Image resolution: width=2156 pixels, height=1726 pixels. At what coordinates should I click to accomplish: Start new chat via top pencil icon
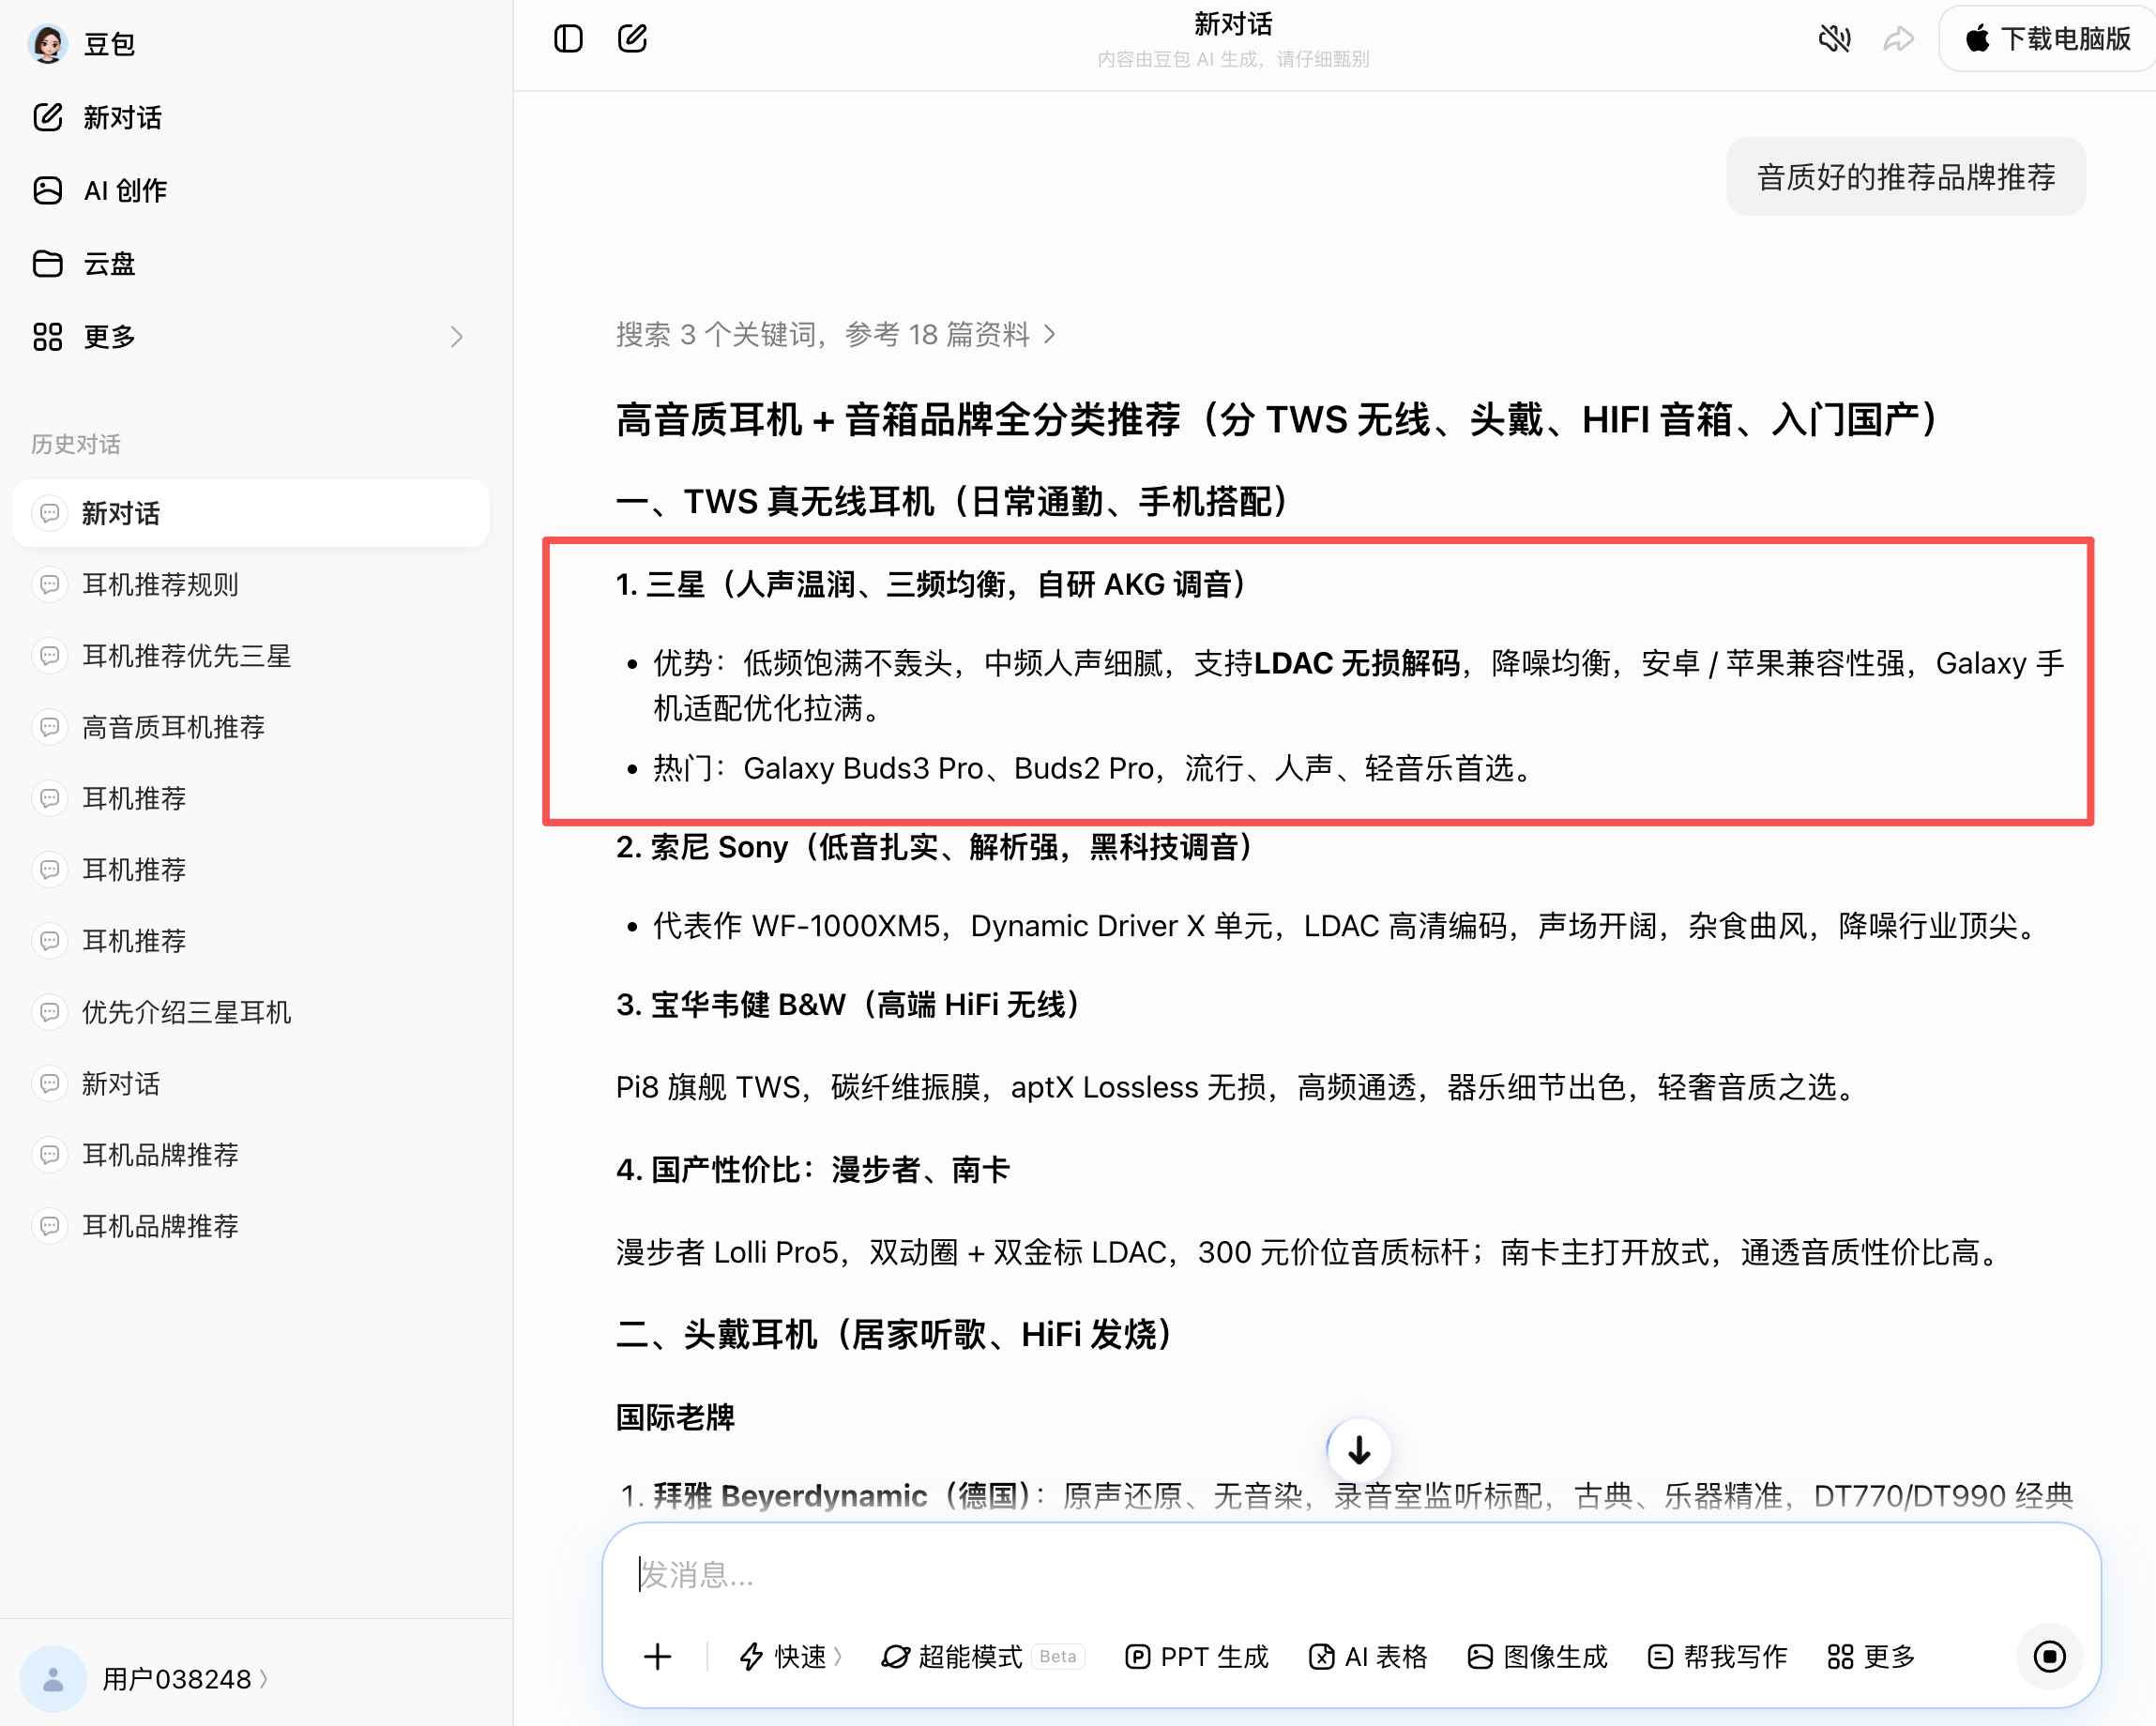coord(632,39)
